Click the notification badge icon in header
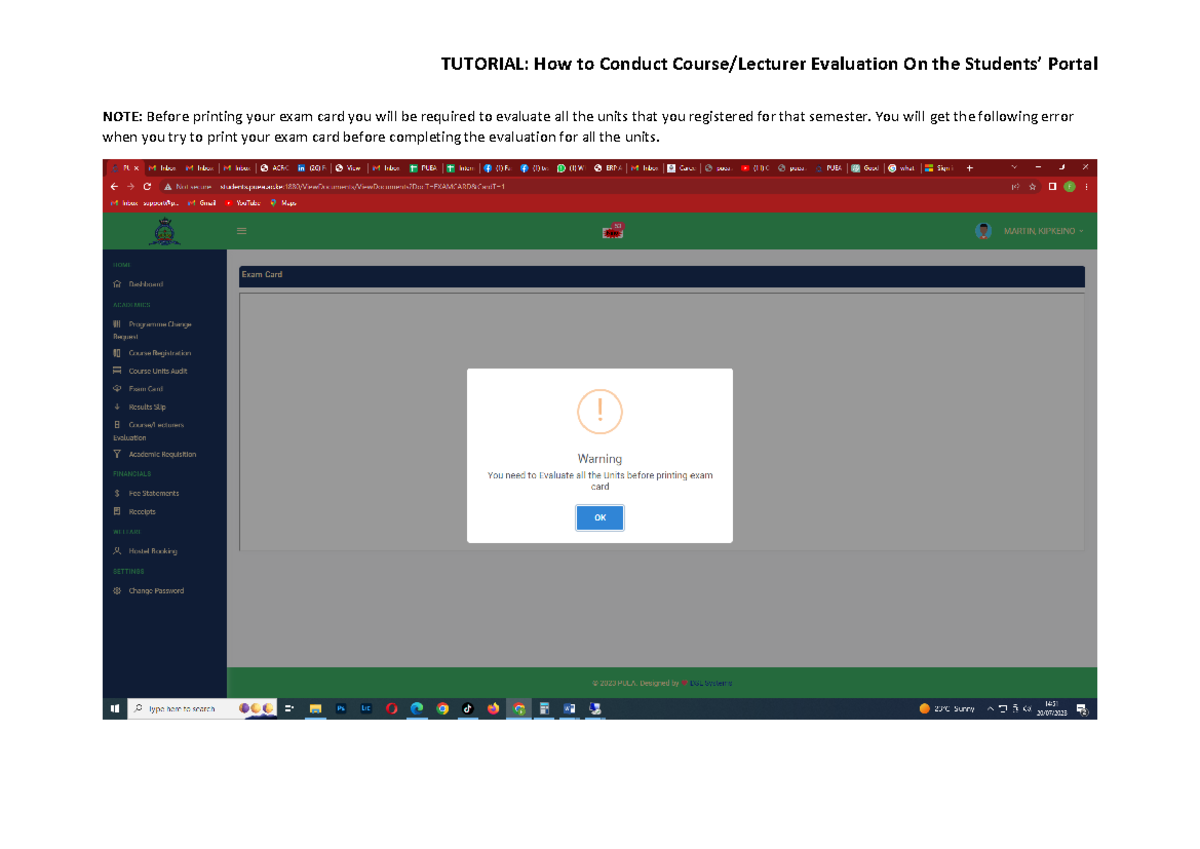Image resolution: width=1200 pixels, height=849 pixels. 611,231
